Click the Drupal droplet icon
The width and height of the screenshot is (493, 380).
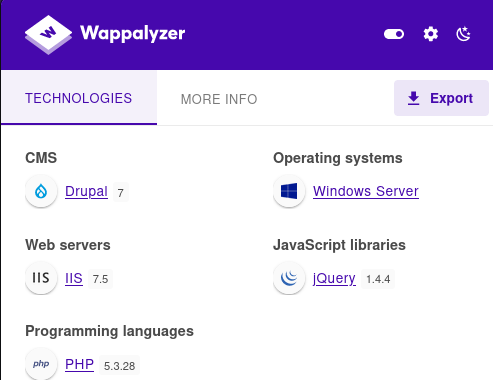(41, 191)
